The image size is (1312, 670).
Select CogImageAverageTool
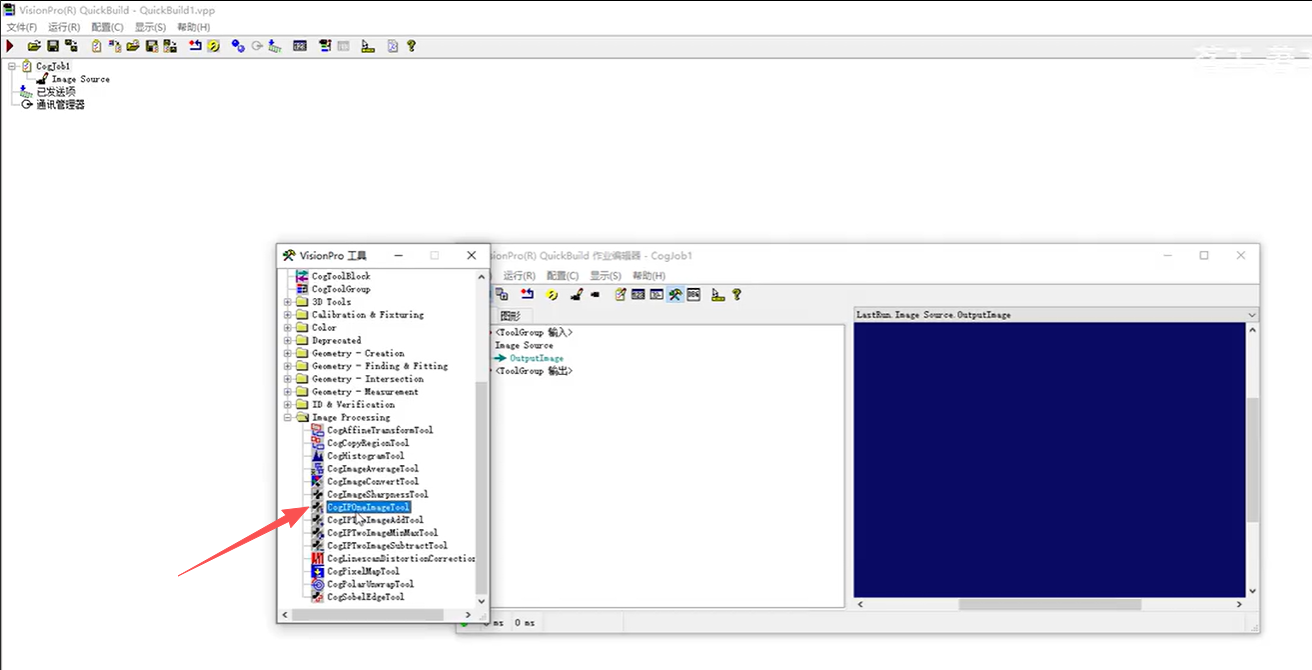point(373,469)
